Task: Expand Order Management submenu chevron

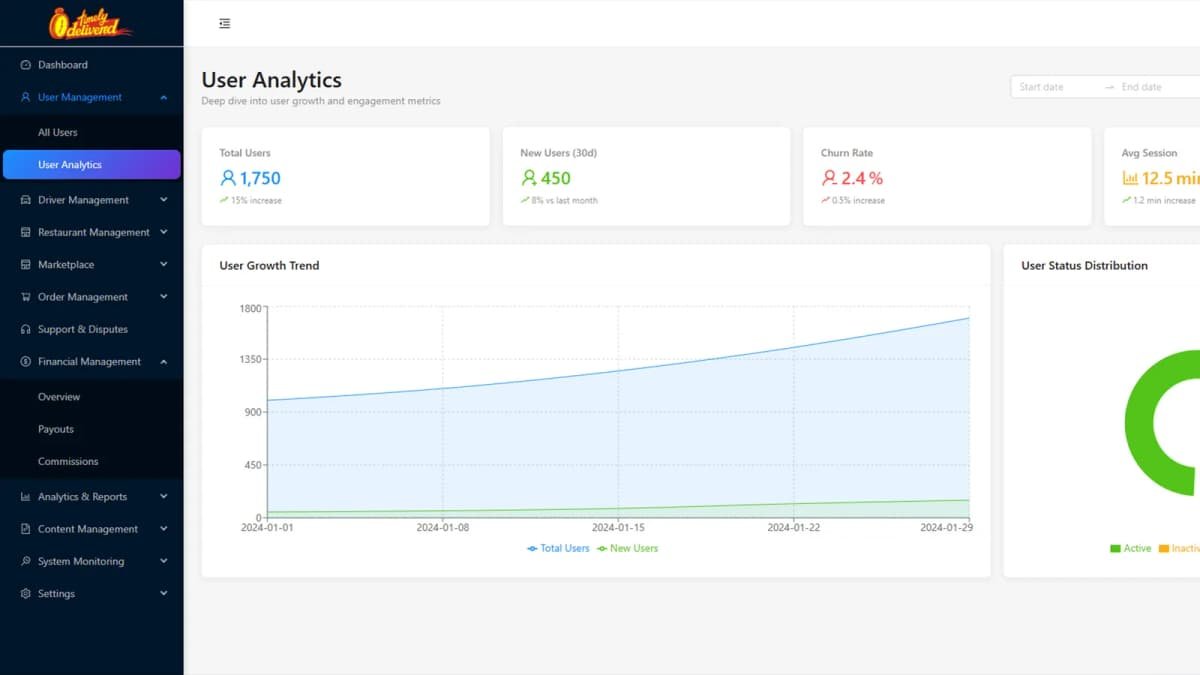Action: (x=164, y=297)
